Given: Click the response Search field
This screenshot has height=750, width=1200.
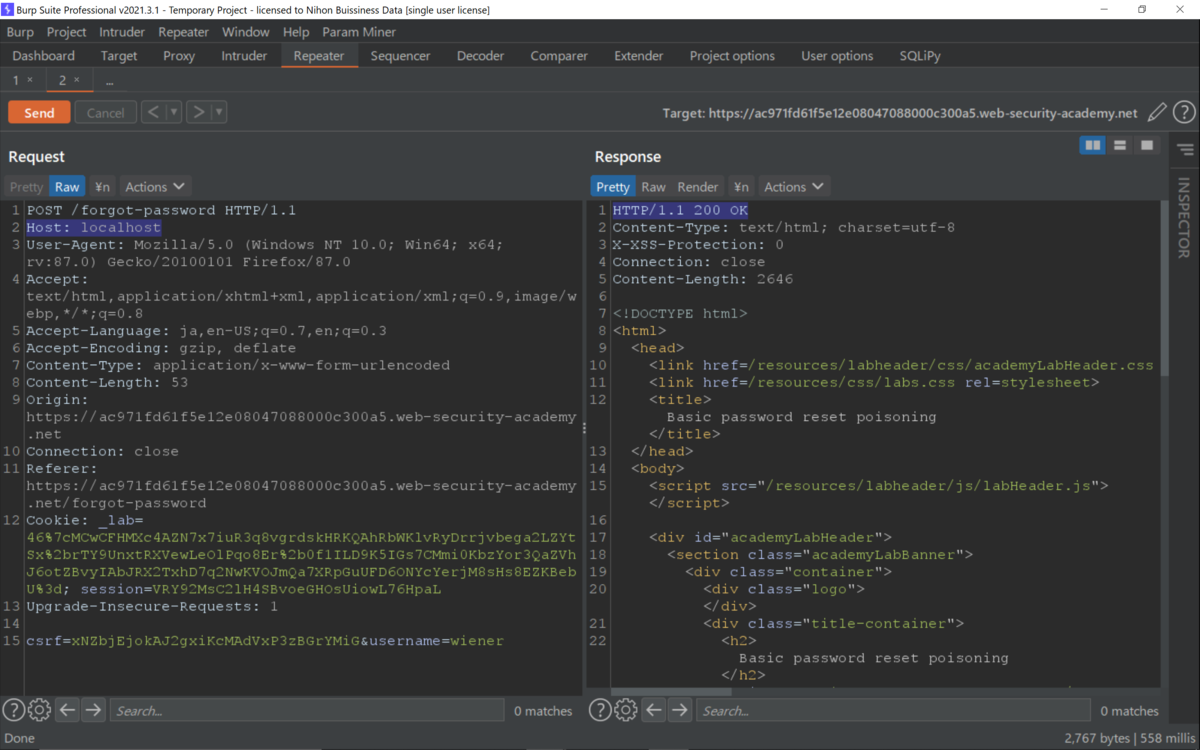Looking at the screenshot, I should click(893, 711).
